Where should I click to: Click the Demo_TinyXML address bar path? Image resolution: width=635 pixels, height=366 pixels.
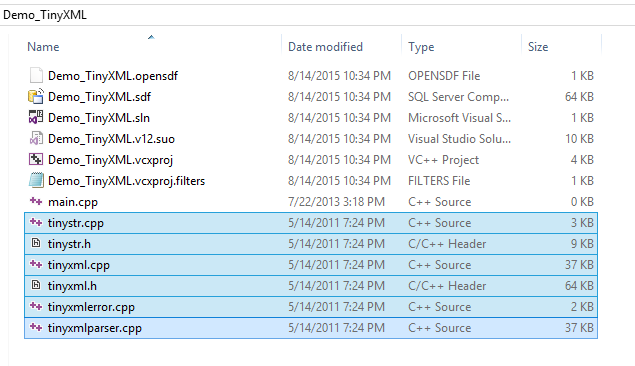[x=45, y=15]
